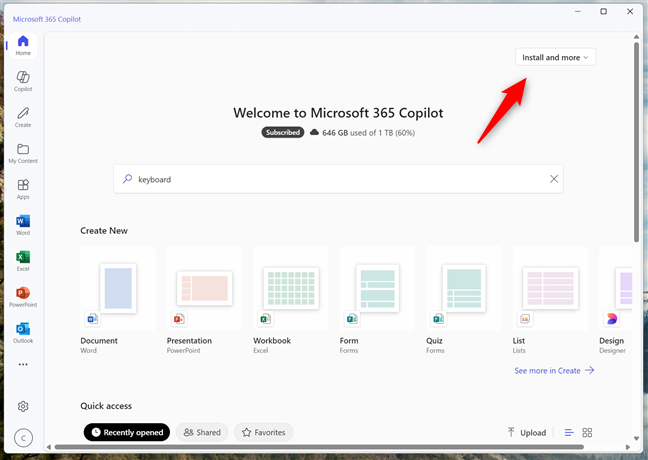Click the Microsoft 365 Copilot title
The image size is (648, 460).
(47, 19)
